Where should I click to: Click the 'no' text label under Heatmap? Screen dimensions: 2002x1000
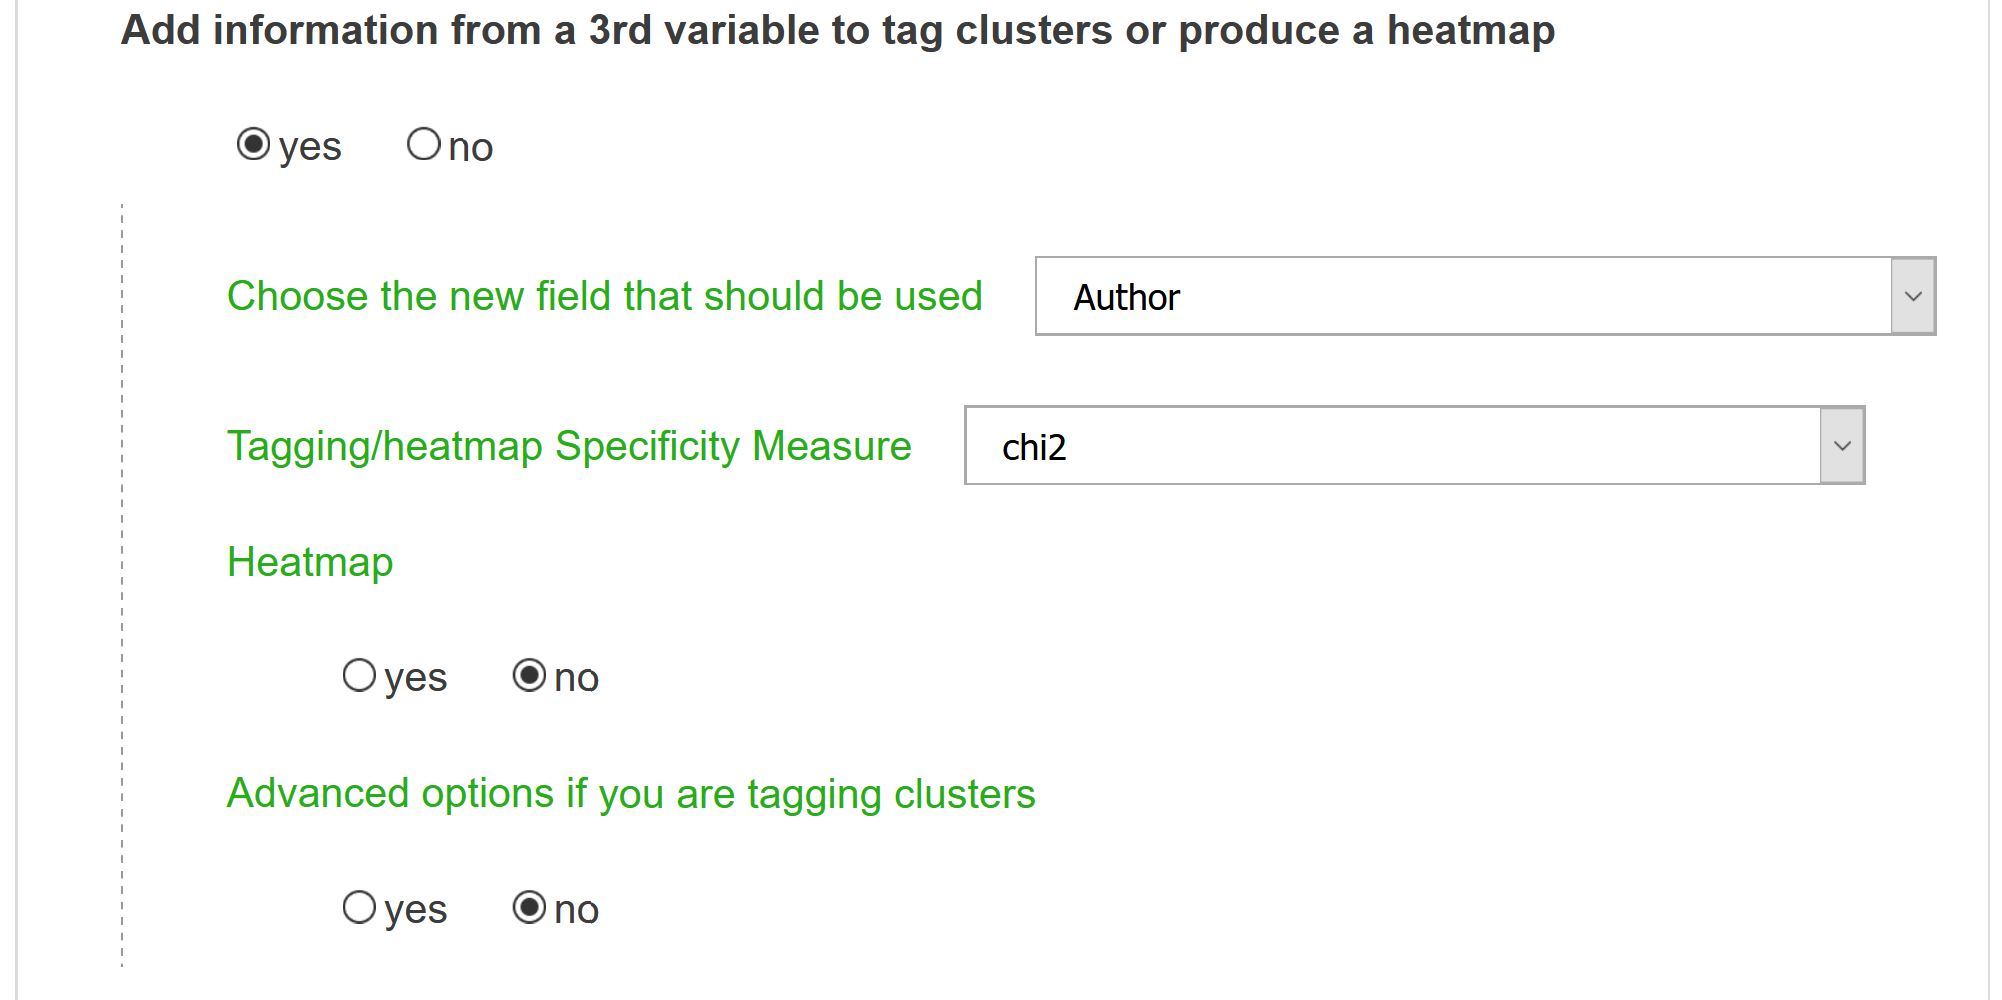(576, 679)
